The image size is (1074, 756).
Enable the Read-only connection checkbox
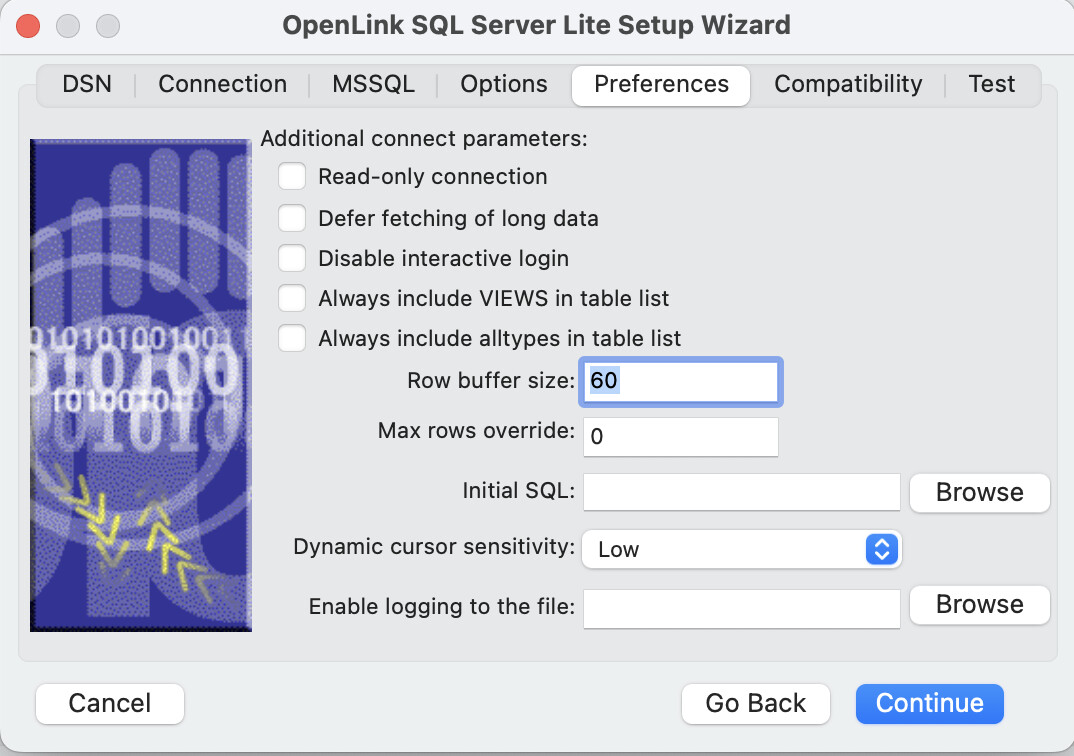click(292, 177)
